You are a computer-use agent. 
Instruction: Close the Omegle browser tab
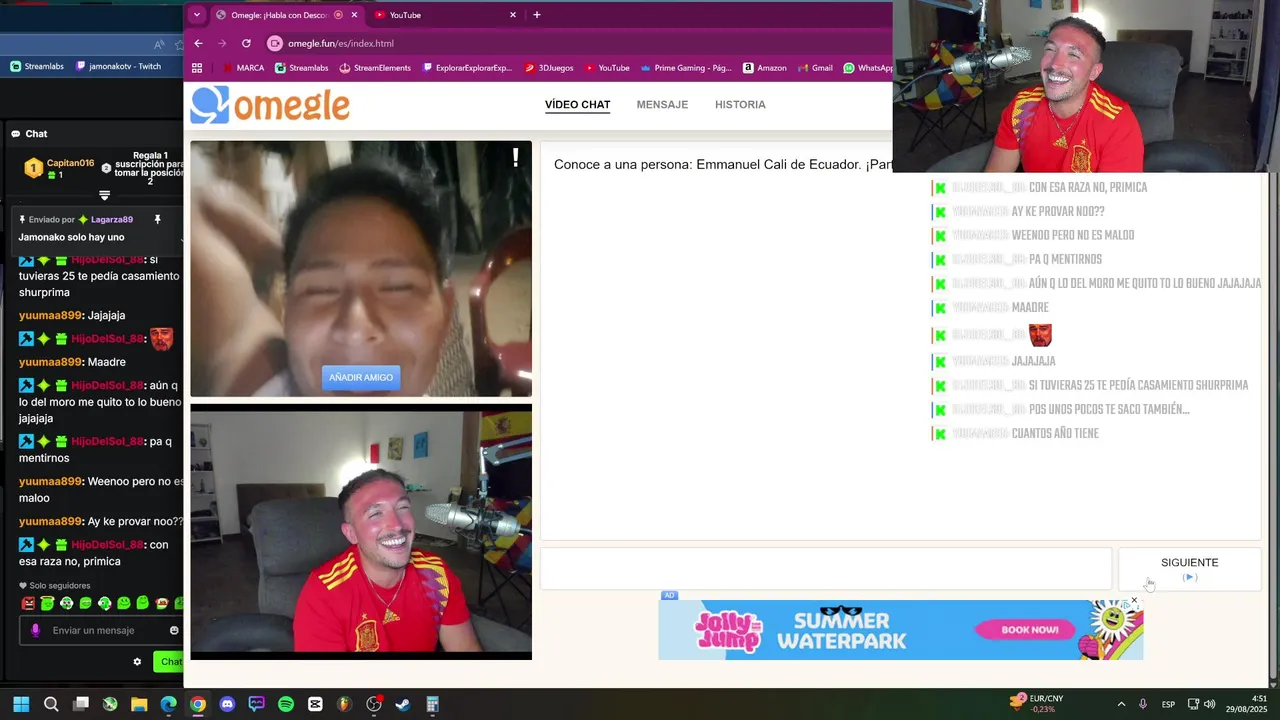[x=354, y=15]
